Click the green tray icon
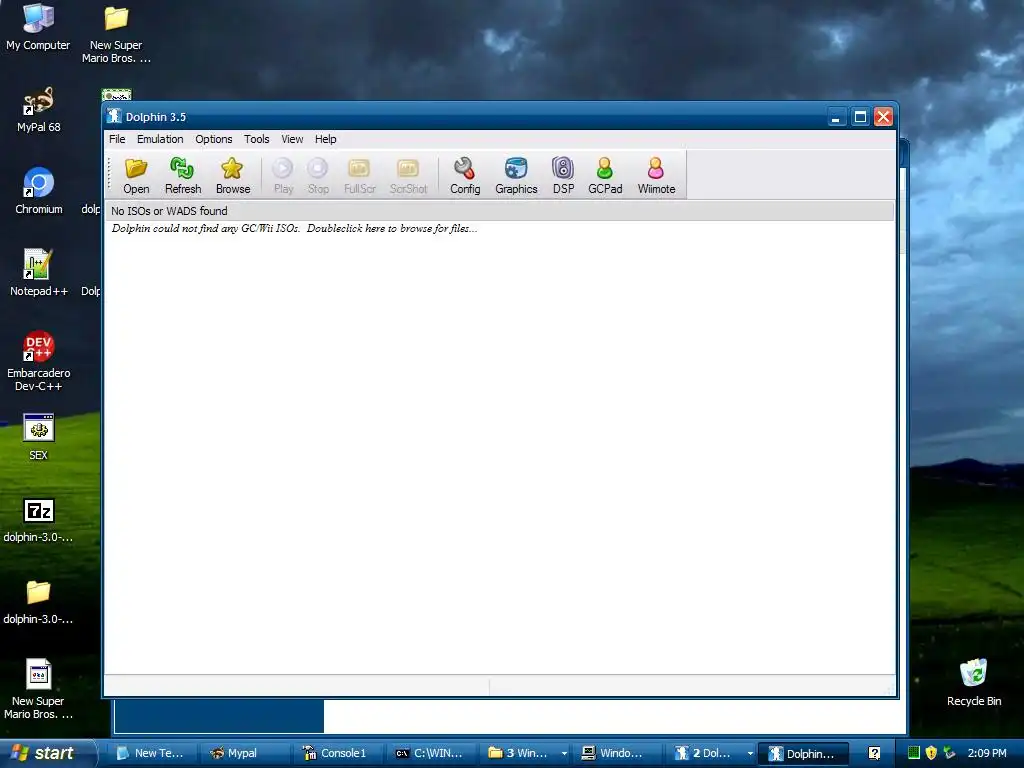Viewport: 1024px width, 768px height. click(914, 753)
